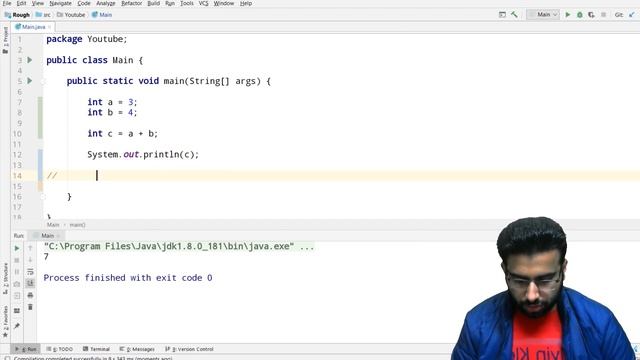This screenshot has height=360, width=640.
Task: Rerun Main from the Run panel
Action: click(17, 248)
